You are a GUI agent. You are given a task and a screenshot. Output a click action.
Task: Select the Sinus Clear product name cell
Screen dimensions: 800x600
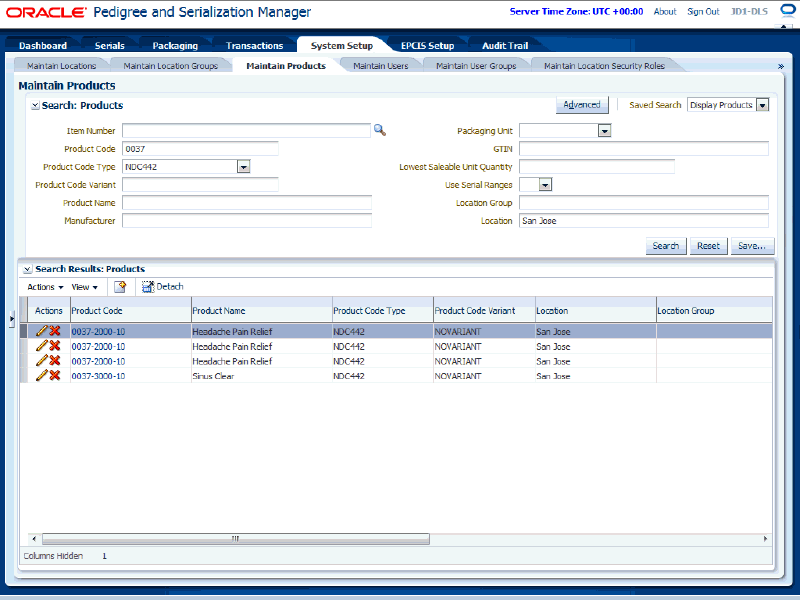(x=262, y=376)
